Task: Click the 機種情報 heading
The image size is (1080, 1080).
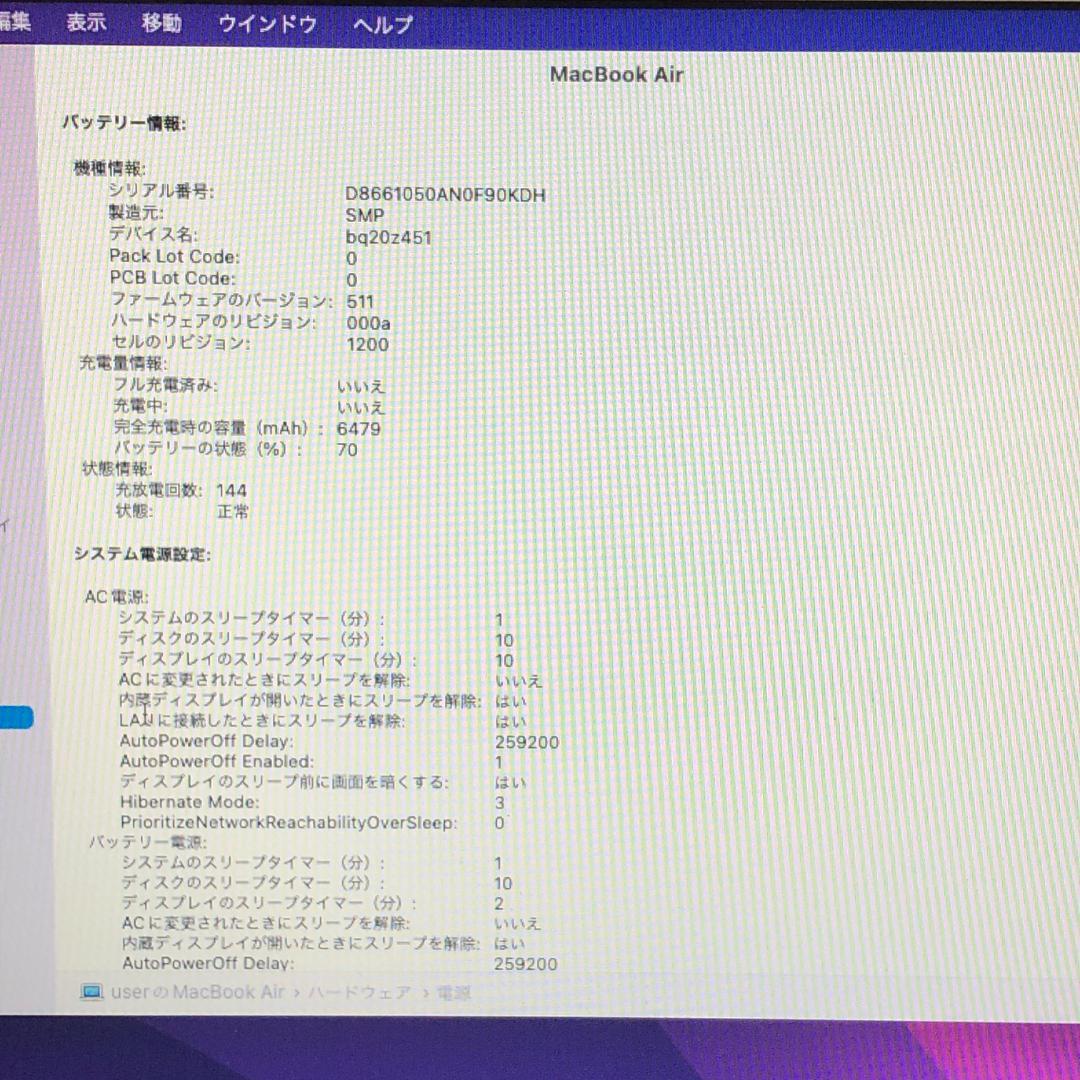Action: [110, 168]
